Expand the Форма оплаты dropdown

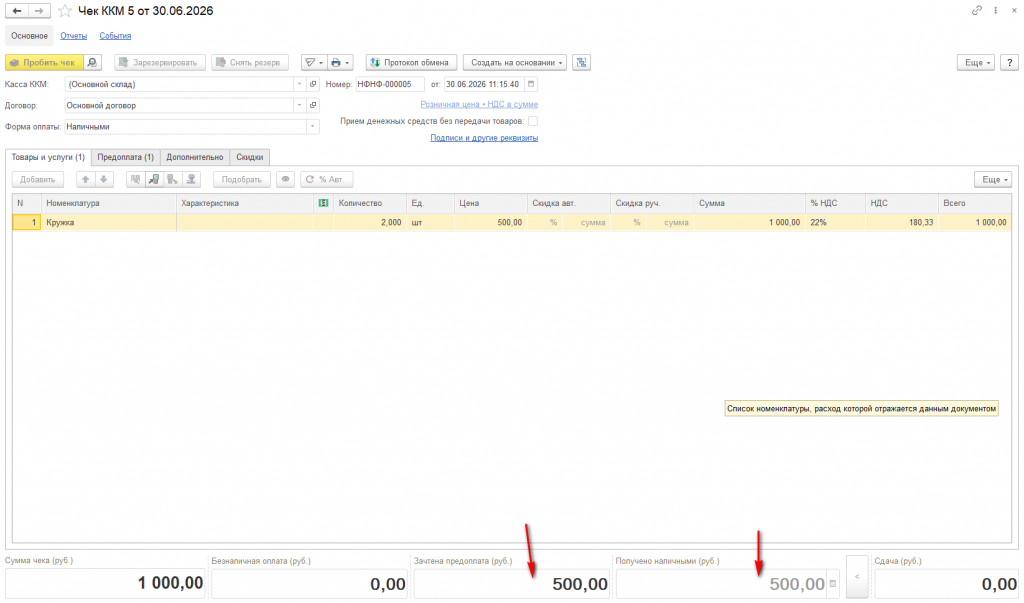(x=313, y=127)
